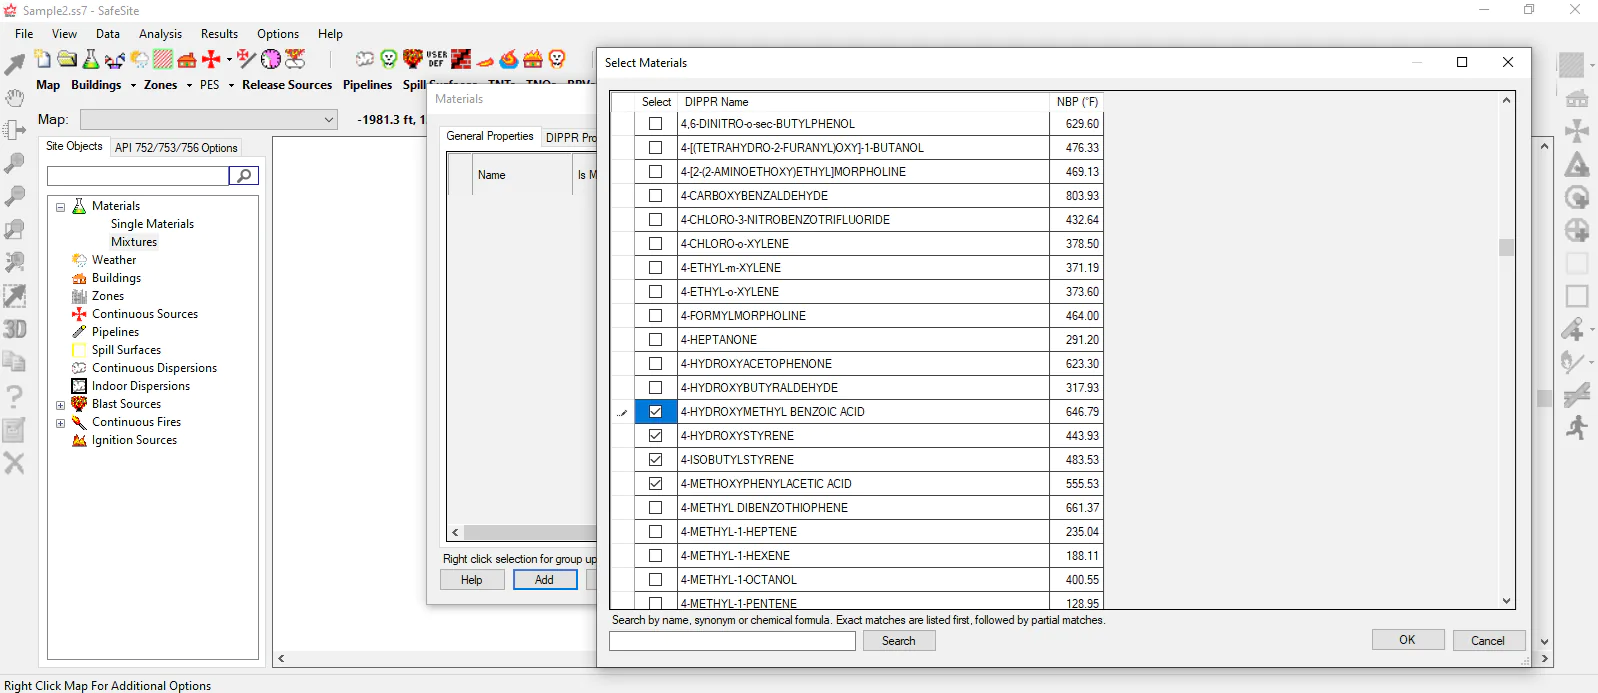The height and width of the screenshot is (693, 1598).
Task: Select Indoor Dispersions in the tree
Action: [141, 386]
